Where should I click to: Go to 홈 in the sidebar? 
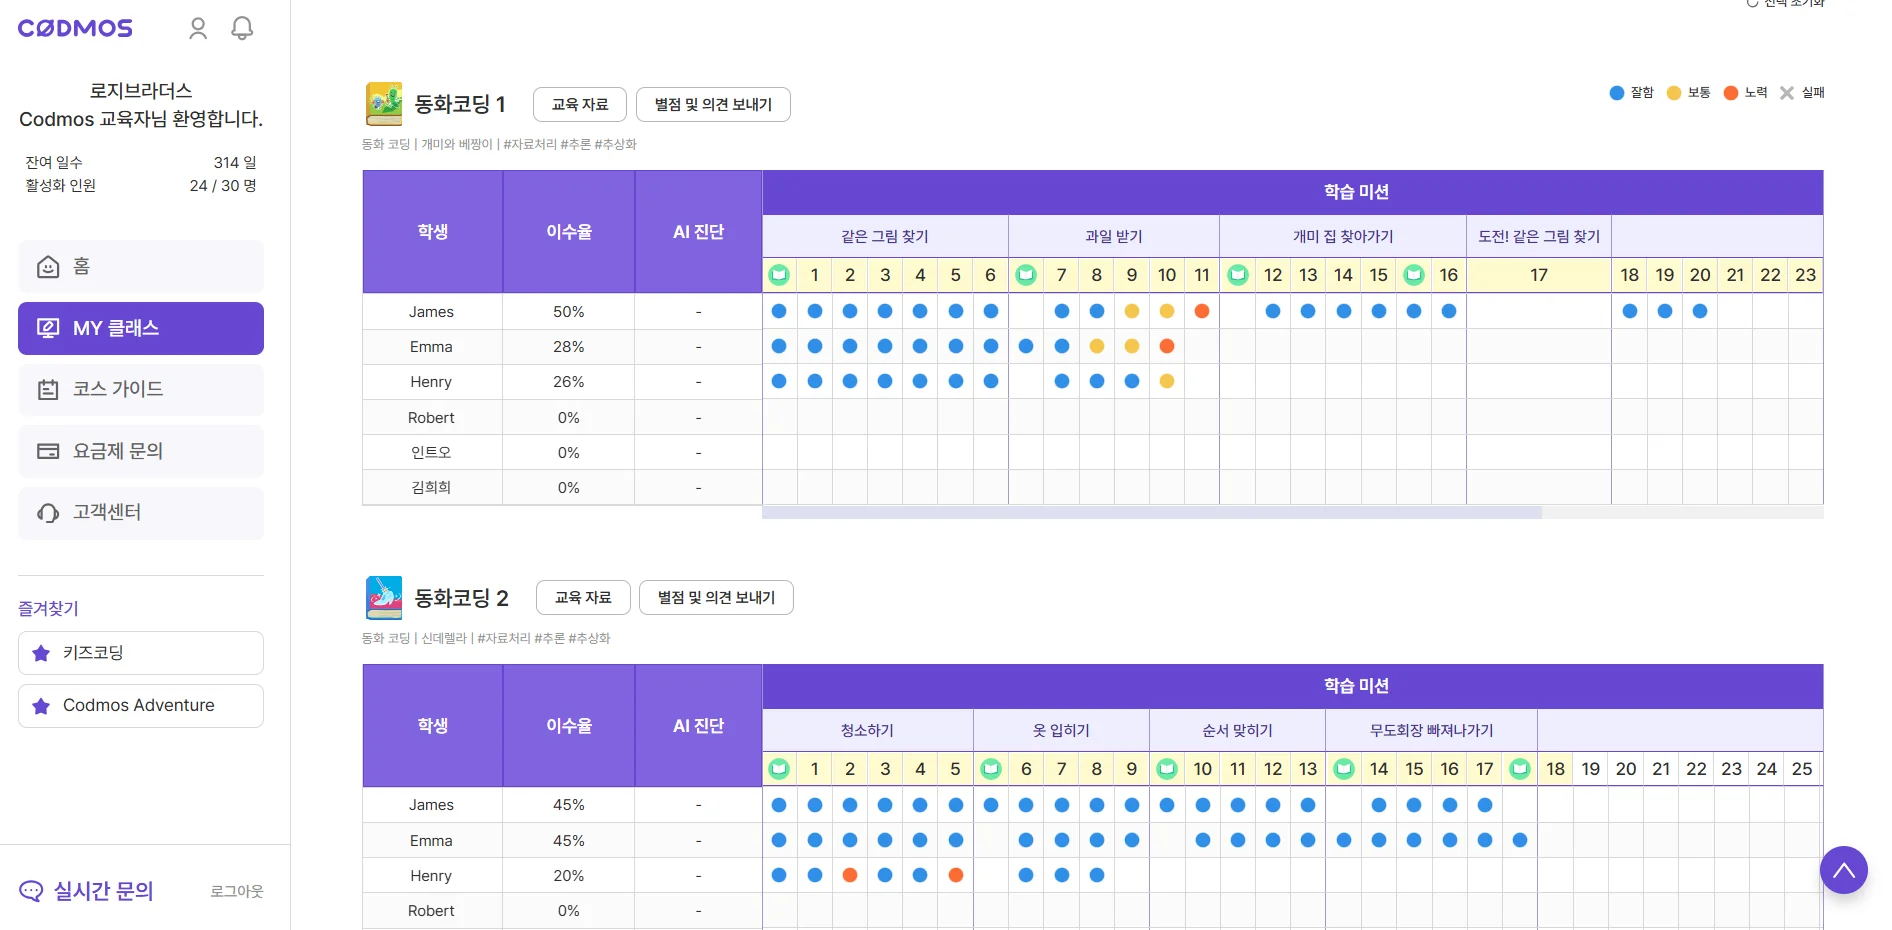[141, 266]
